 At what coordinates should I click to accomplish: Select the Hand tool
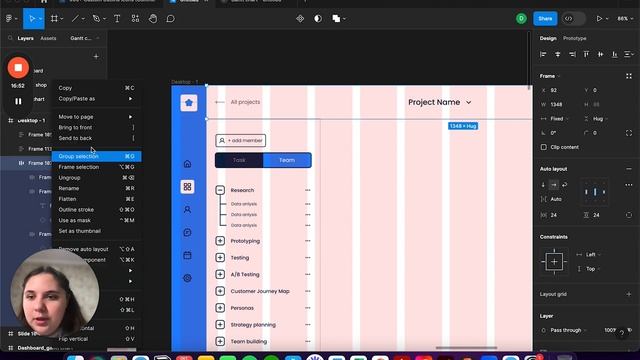[153, 19]
